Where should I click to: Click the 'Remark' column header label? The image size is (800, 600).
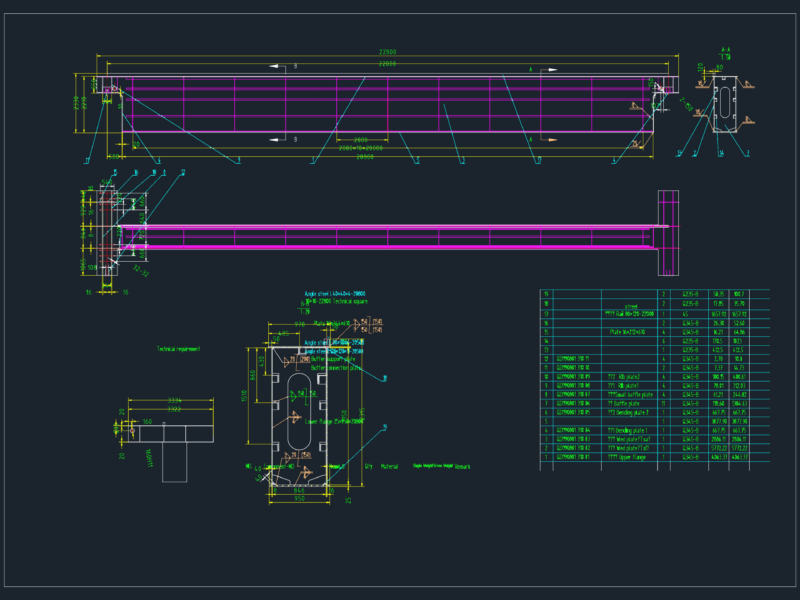(463, 466)
